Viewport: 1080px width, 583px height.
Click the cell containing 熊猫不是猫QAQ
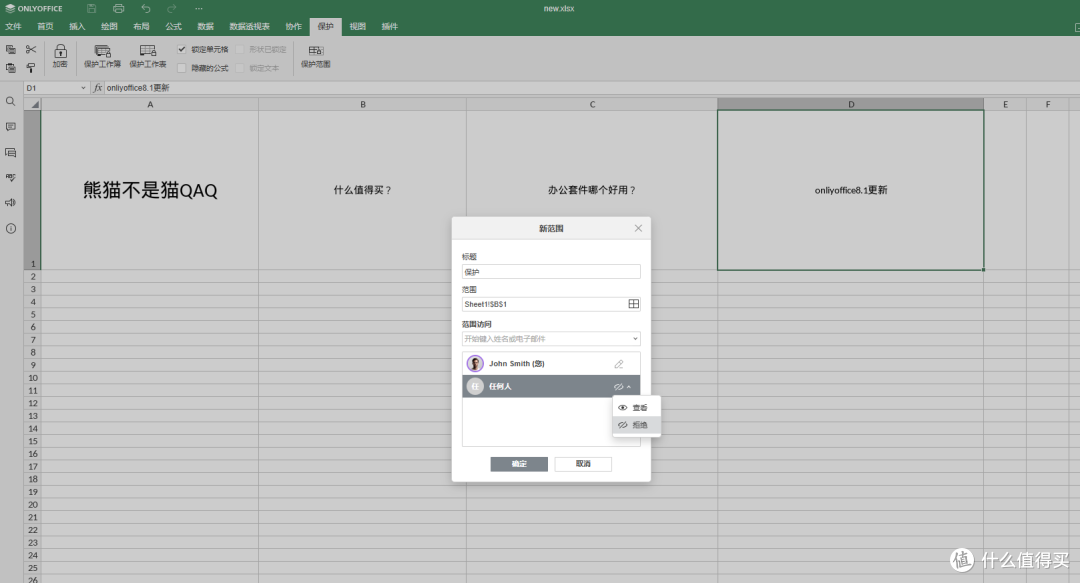(x=149, y=190)
